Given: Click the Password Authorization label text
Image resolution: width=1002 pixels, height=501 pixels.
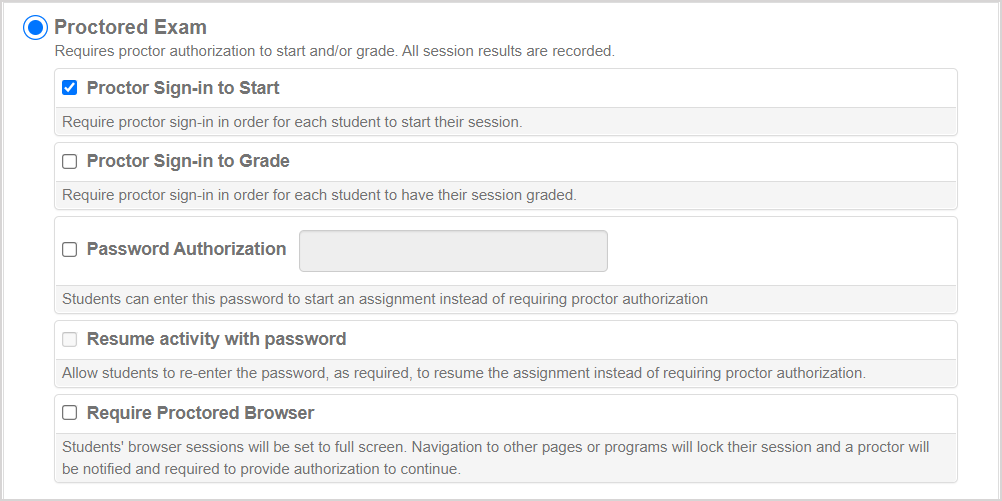Looking at the screenshot, I should (186, 249).
